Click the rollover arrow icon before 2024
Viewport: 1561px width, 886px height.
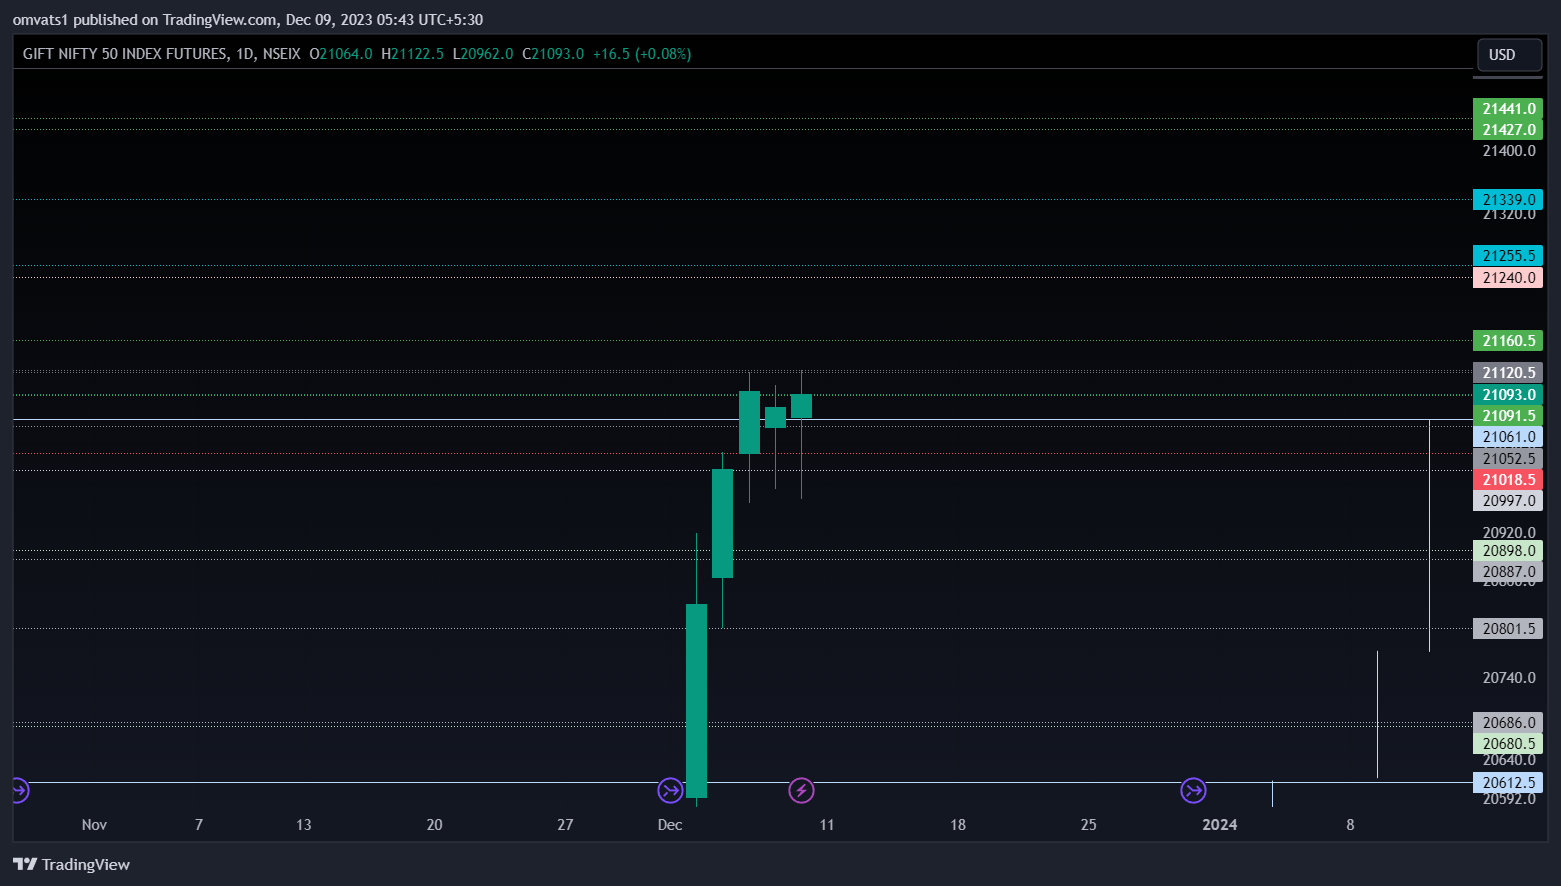coord(1193,791)
